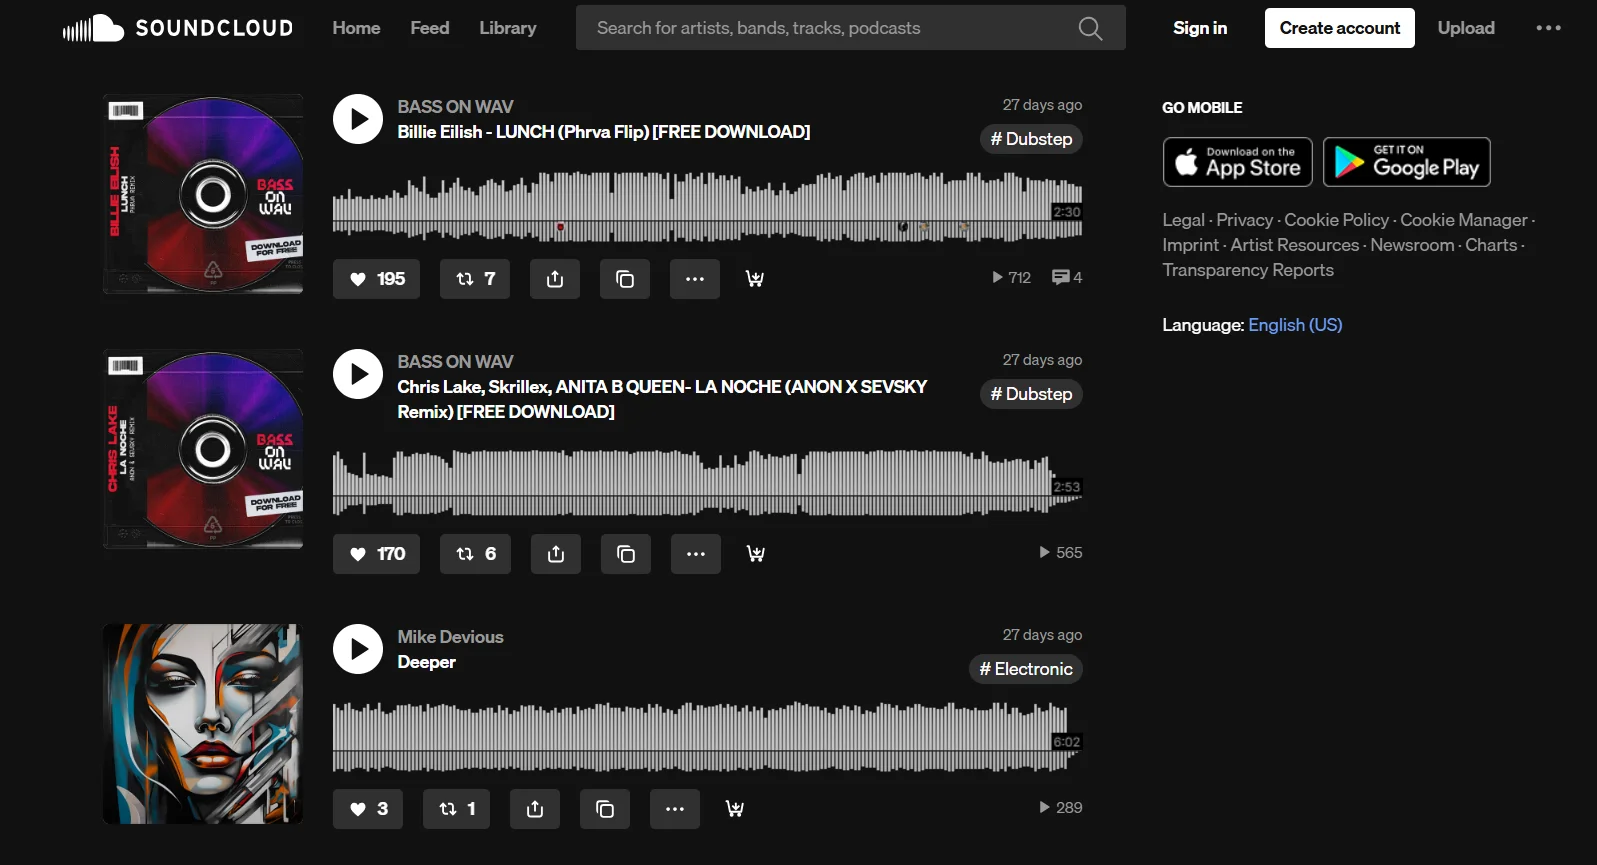Copy link of LA NOCHE track

click(626, 554)
